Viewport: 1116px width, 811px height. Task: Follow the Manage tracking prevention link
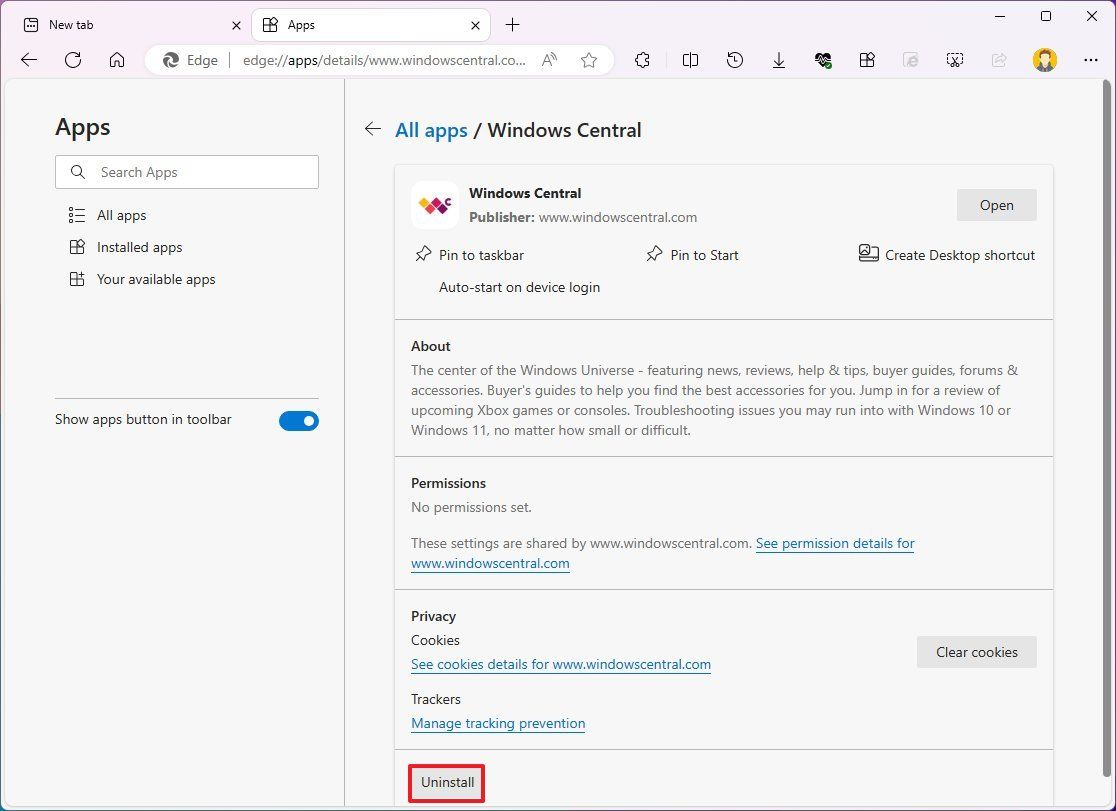tap(498, 723)
